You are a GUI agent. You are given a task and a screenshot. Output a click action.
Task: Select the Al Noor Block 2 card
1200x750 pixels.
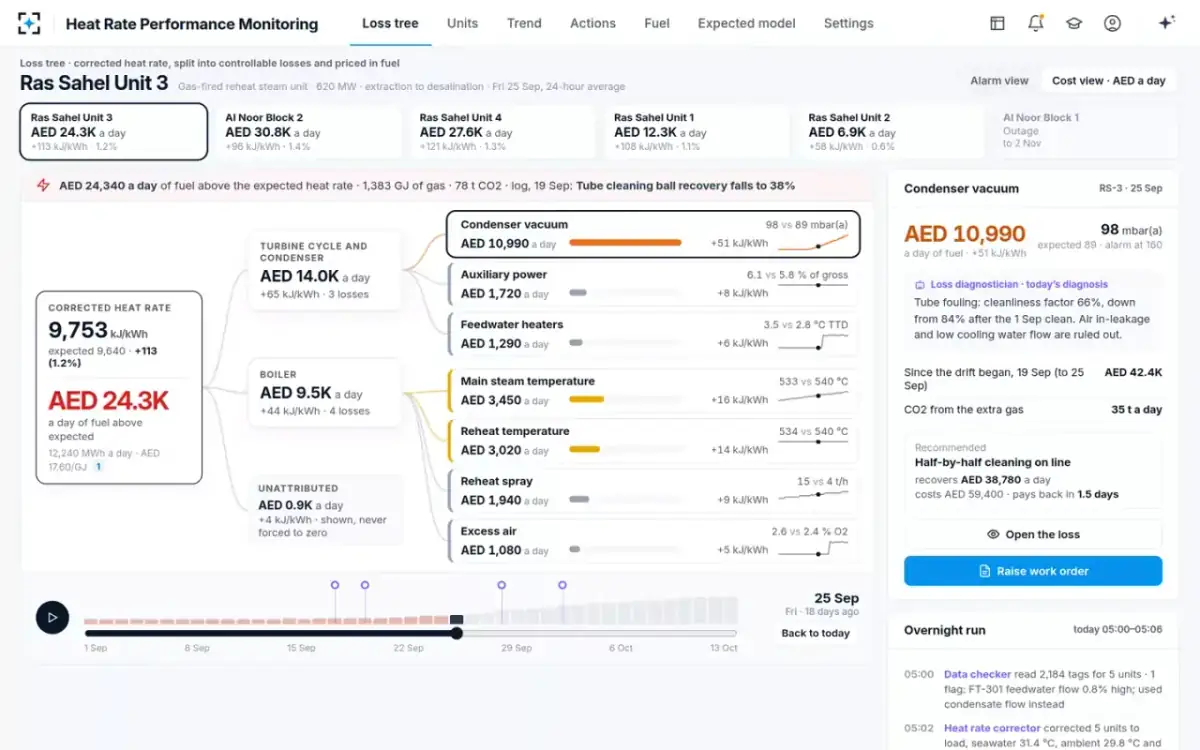pyautogui.click(x=308, y=131)
